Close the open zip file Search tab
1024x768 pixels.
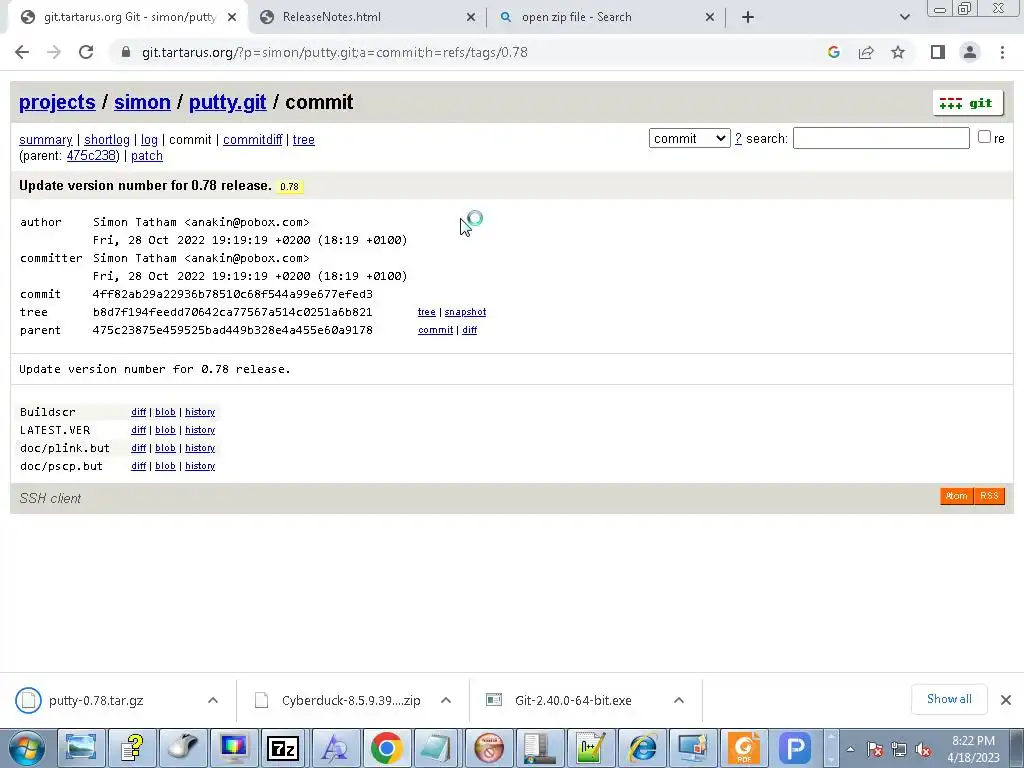[710, 18]
